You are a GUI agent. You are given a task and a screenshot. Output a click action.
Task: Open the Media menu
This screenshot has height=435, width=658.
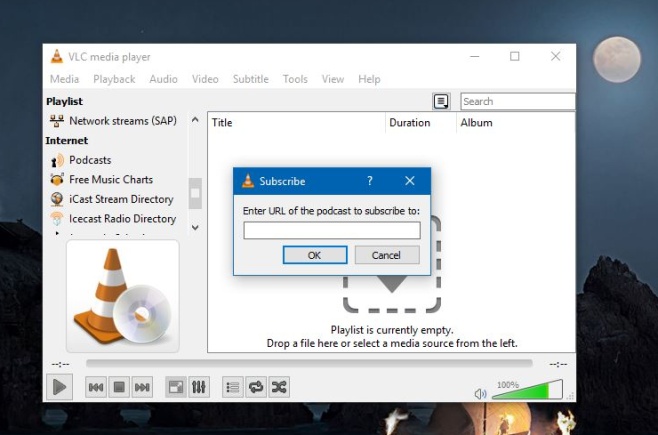[x=65, y=79]
